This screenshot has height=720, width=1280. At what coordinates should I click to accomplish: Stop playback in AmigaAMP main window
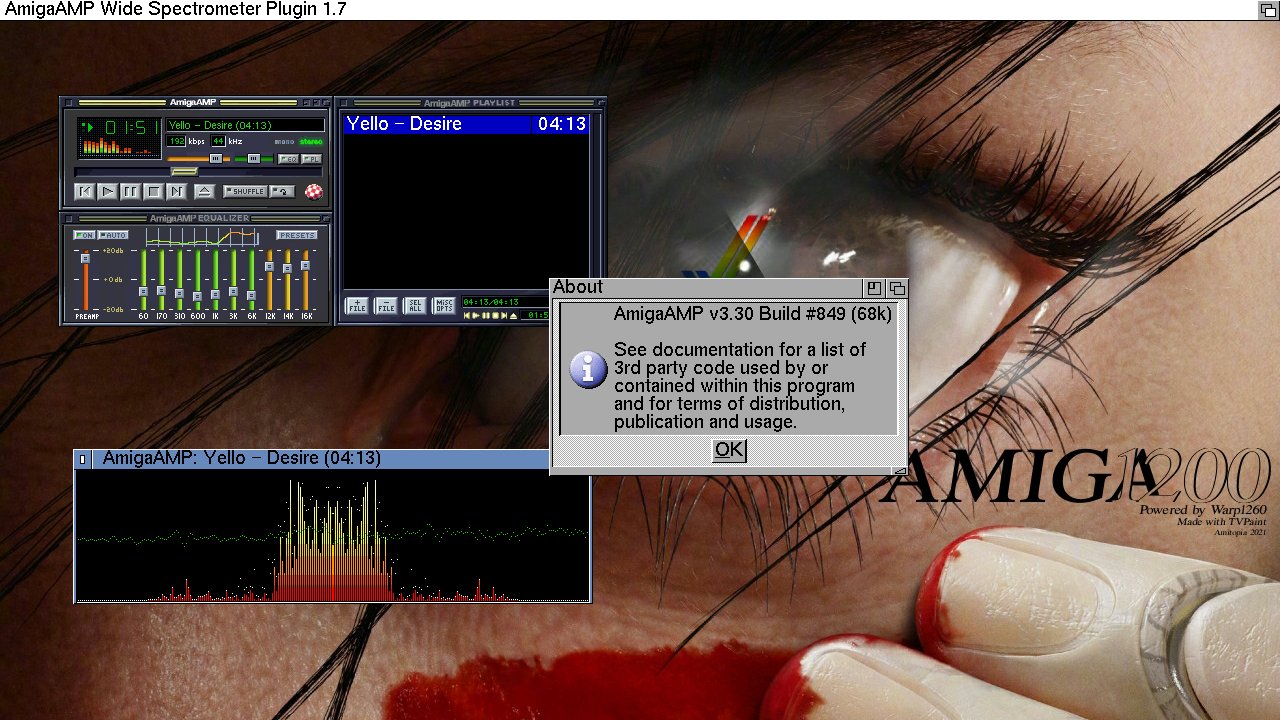coord(154,192)
